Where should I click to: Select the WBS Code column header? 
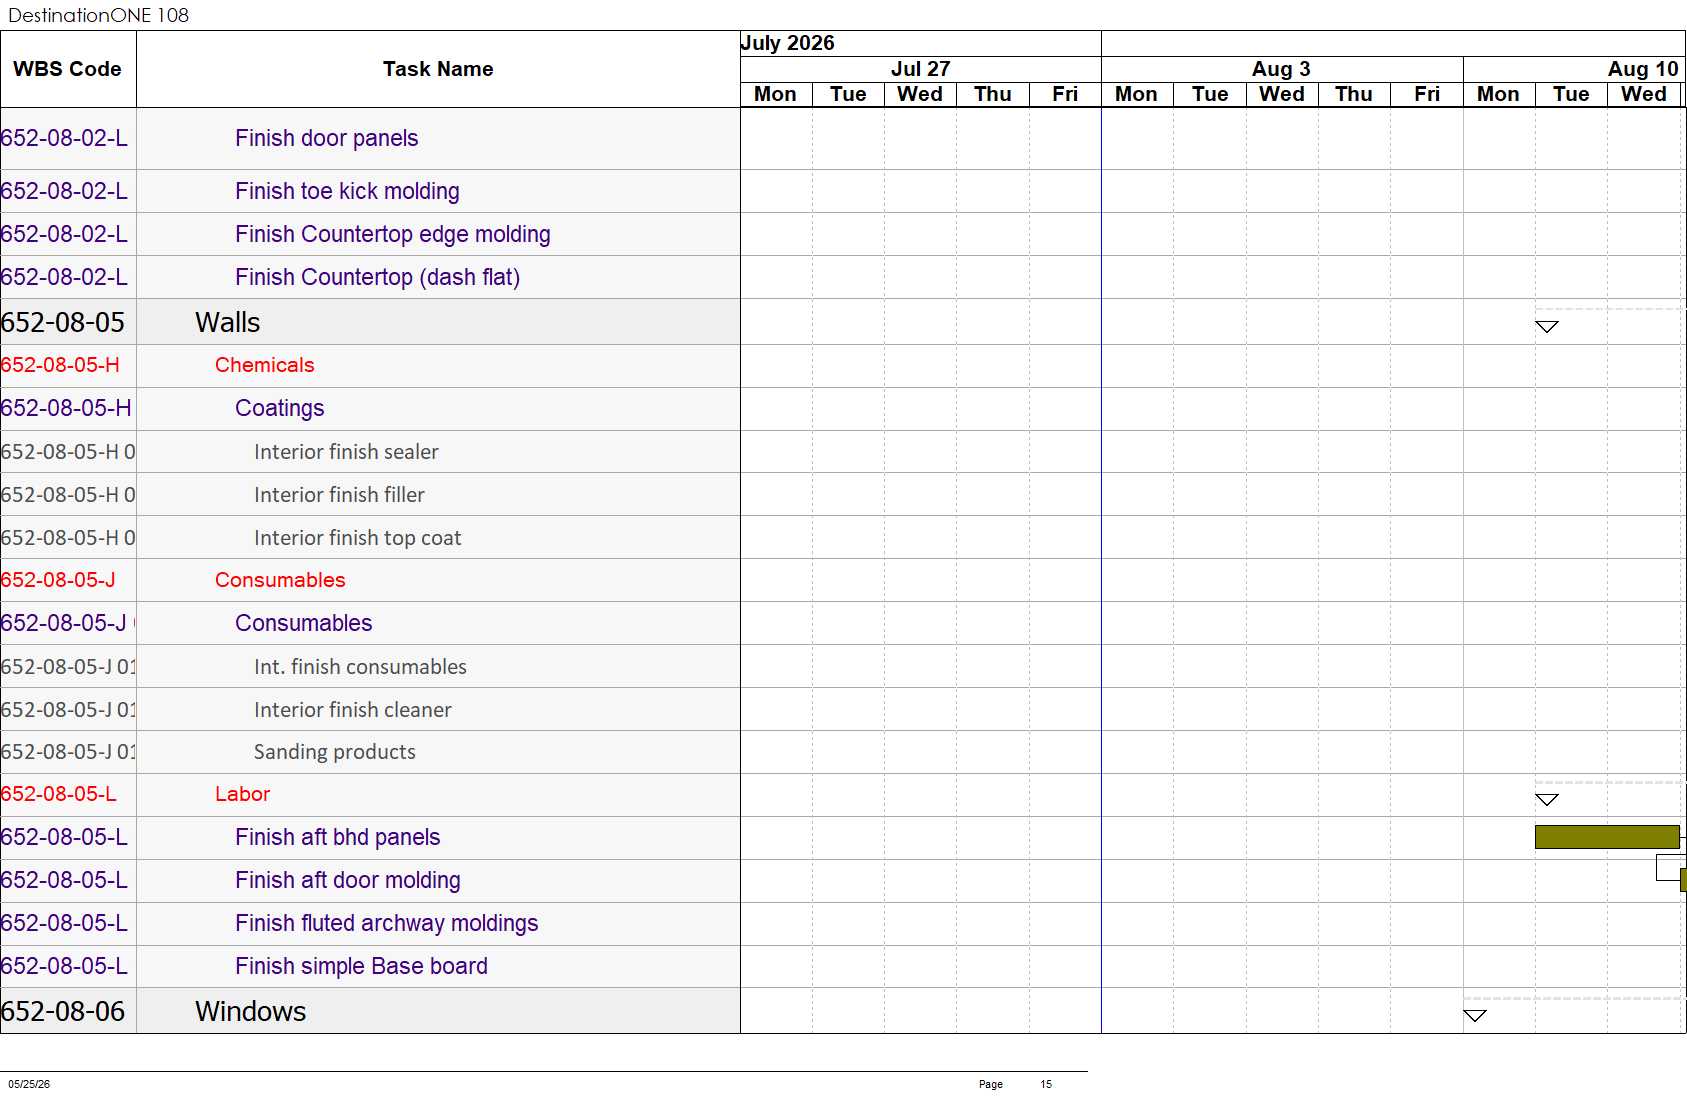point(68,69)
